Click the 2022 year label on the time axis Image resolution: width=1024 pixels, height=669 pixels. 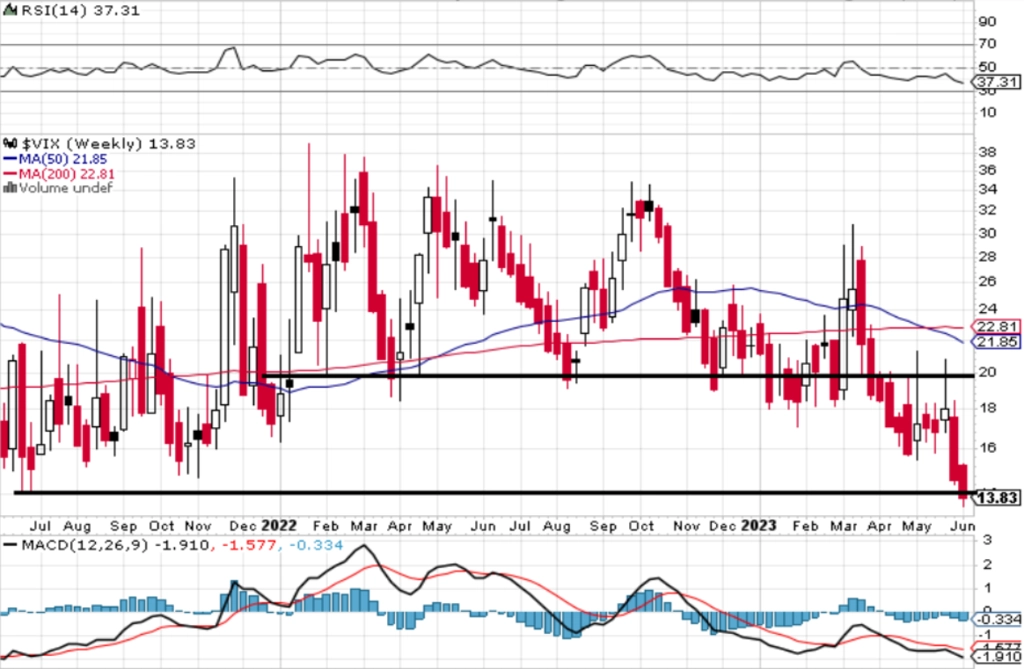279,525
